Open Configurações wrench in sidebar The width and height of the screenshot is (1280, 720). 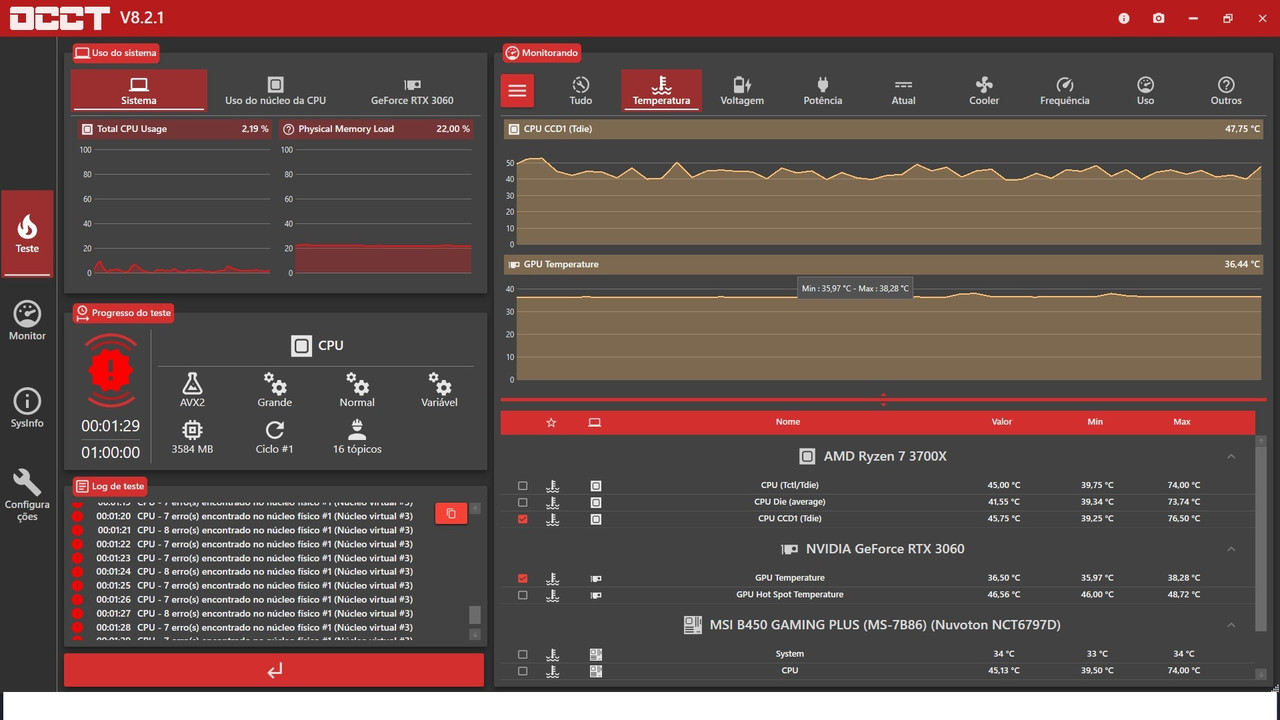[27, 495]
